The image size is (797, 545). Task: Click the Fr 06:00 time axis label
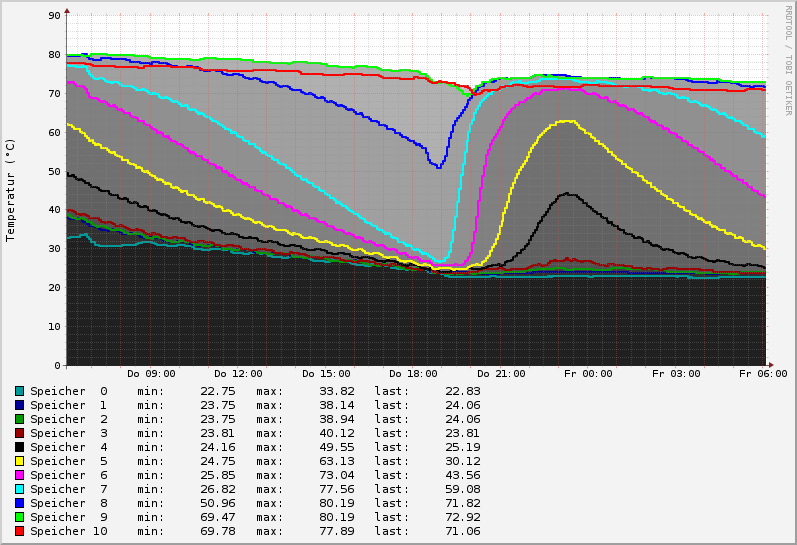coord(763,374)
